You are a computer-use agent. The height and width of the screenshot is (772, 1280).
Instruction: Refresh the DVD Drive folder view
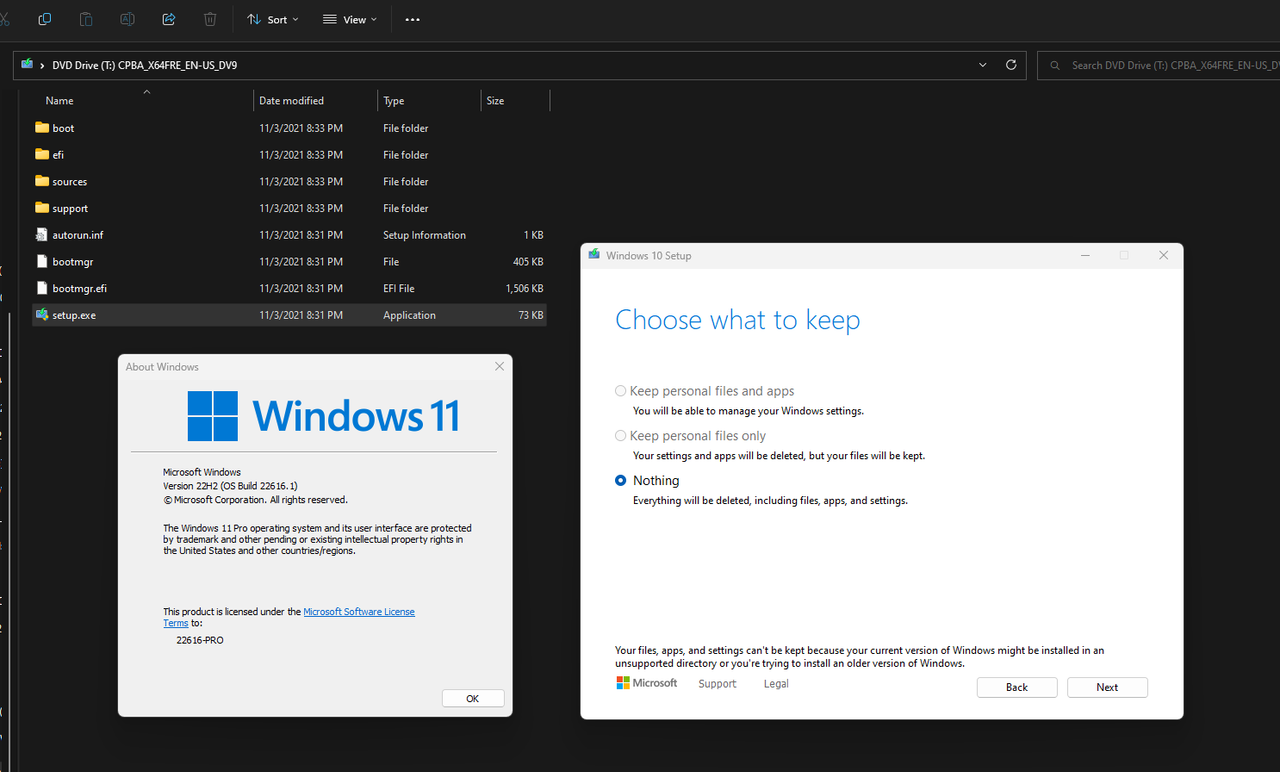[1011, 65]
